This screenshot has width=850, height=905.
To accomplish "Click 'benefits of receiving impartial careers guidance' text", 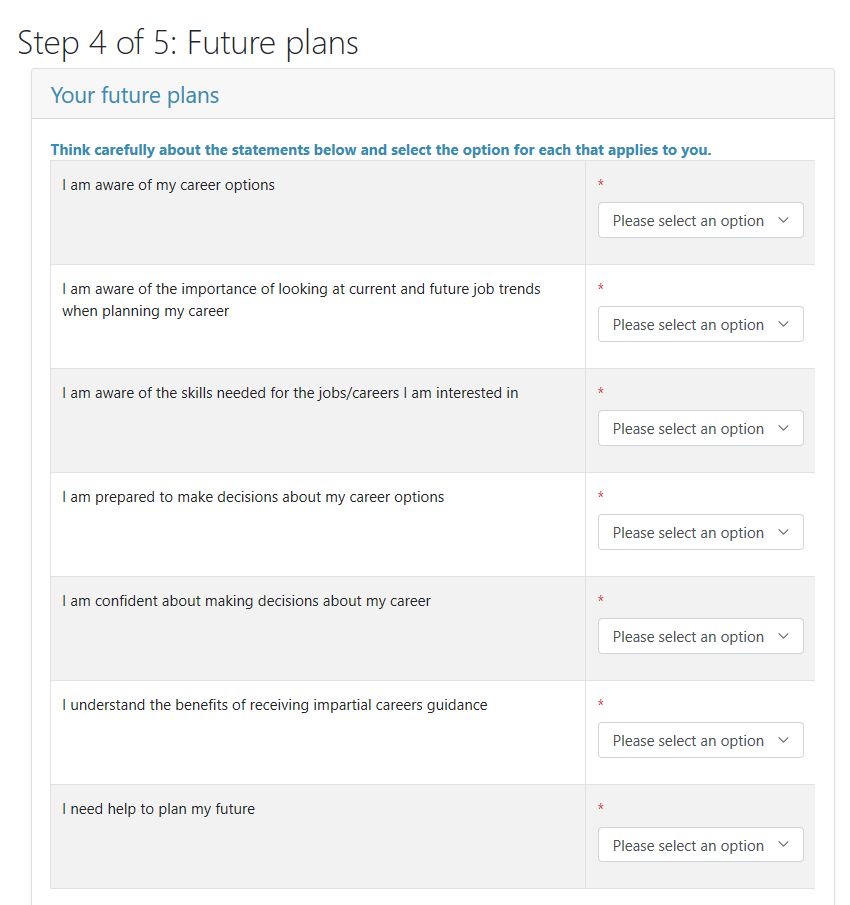I will tap(275, 705).
